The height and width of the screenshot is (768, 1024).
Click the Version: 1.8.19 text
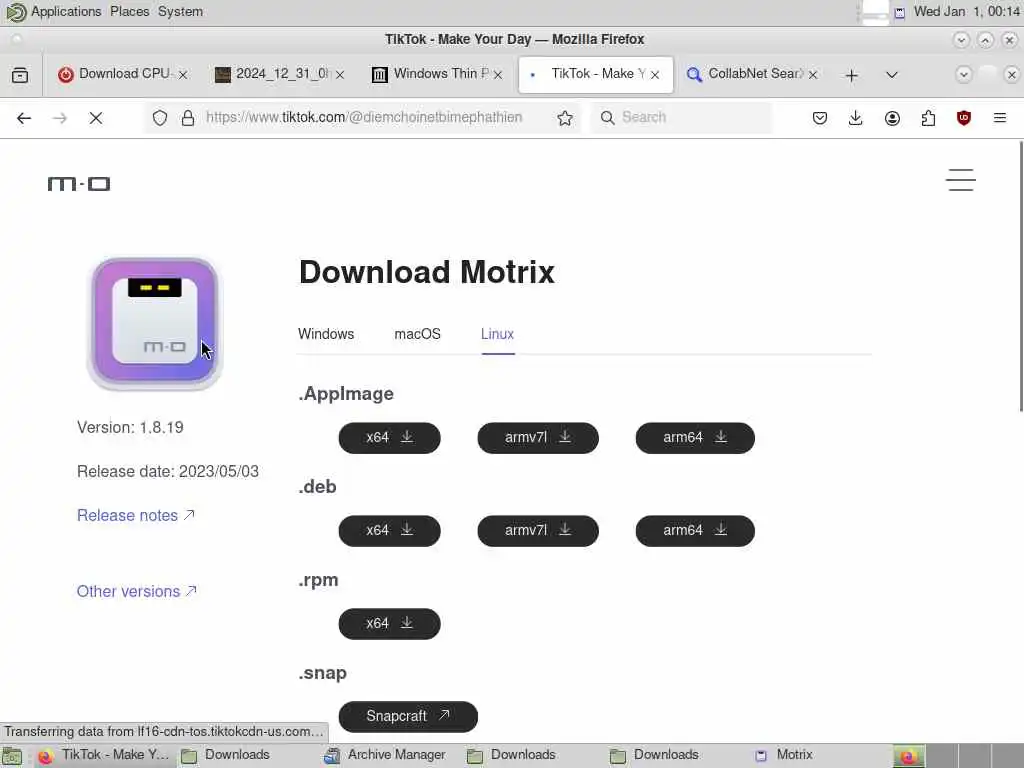130,428
